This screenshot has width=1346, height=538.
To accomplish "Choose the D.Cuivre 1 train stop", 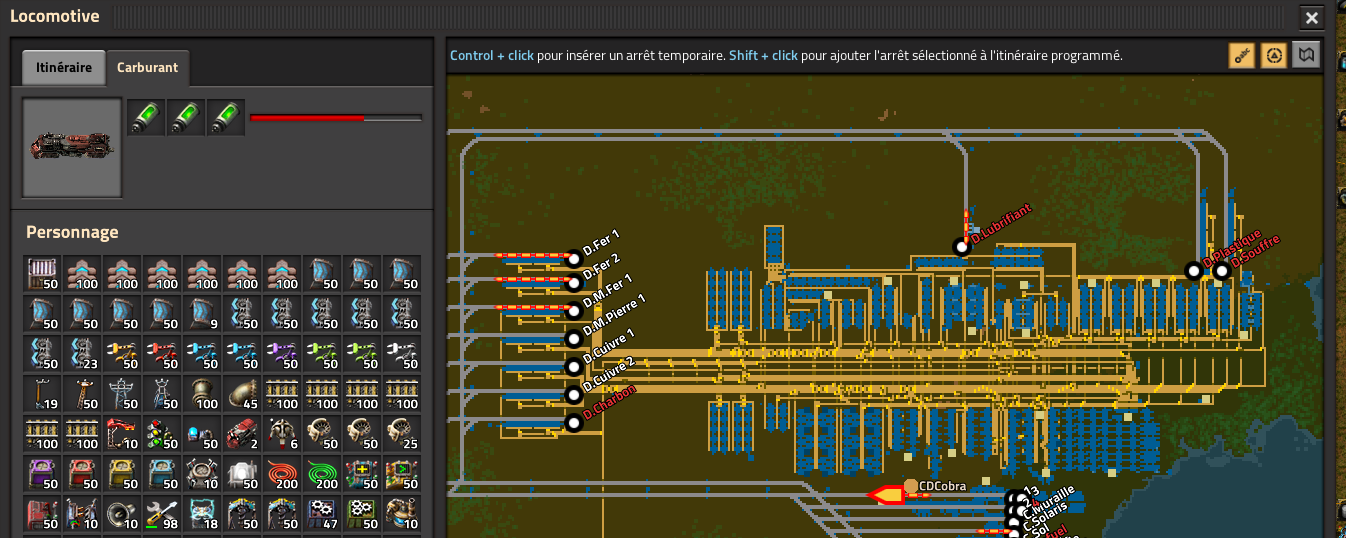I will [574, 367].
